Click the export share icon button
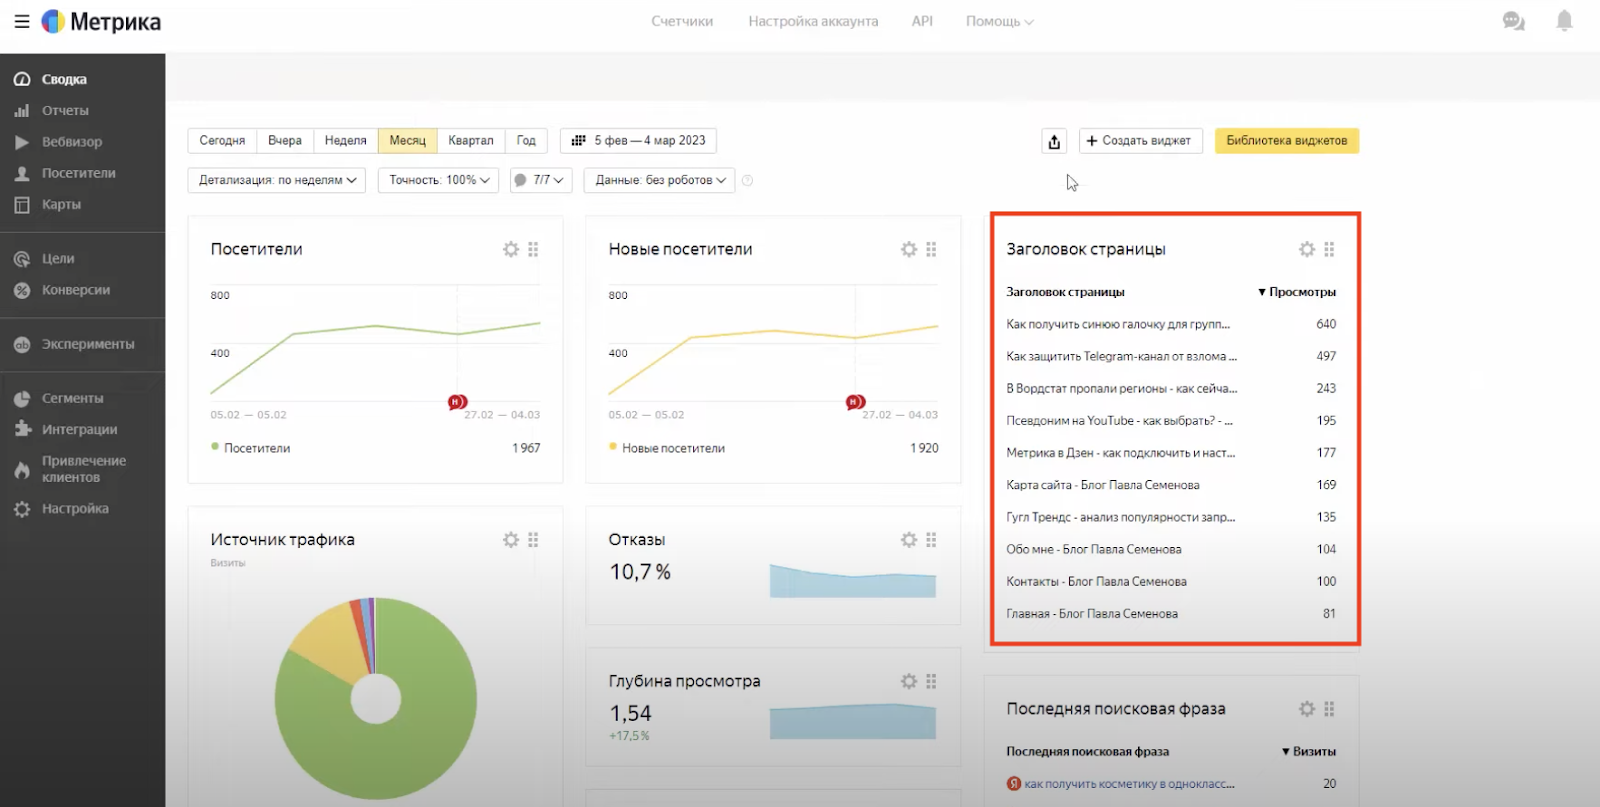1600x807 pixels. (x=1054, y=141)
